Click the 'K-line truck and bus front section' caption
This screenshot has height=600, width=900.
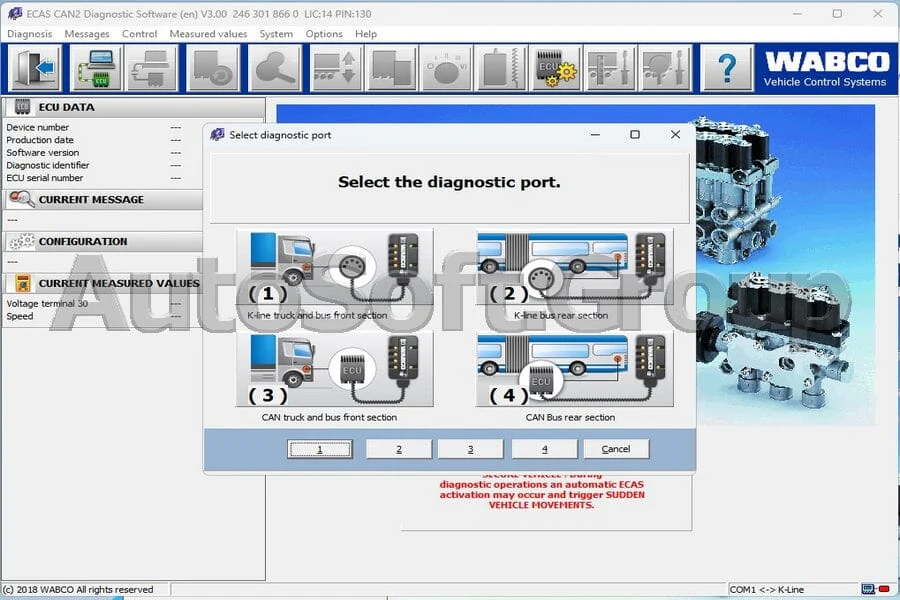coord(317,315)
